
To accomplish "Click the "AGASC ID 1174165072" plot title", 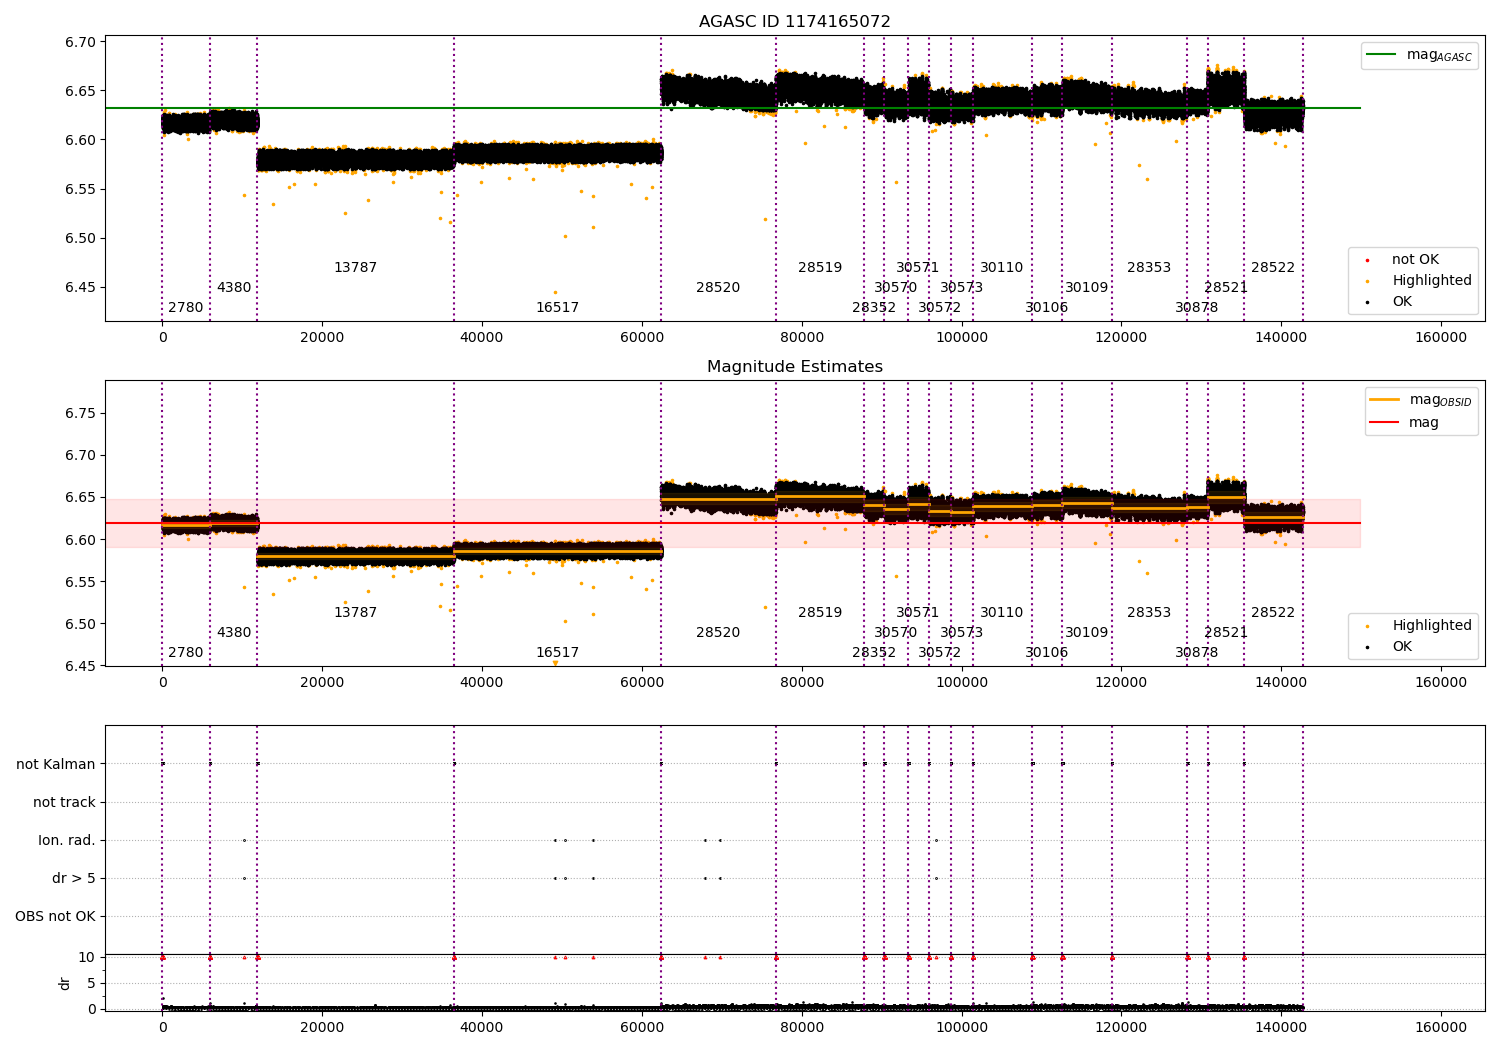I will pyautogui.click(x=794, y=22).
